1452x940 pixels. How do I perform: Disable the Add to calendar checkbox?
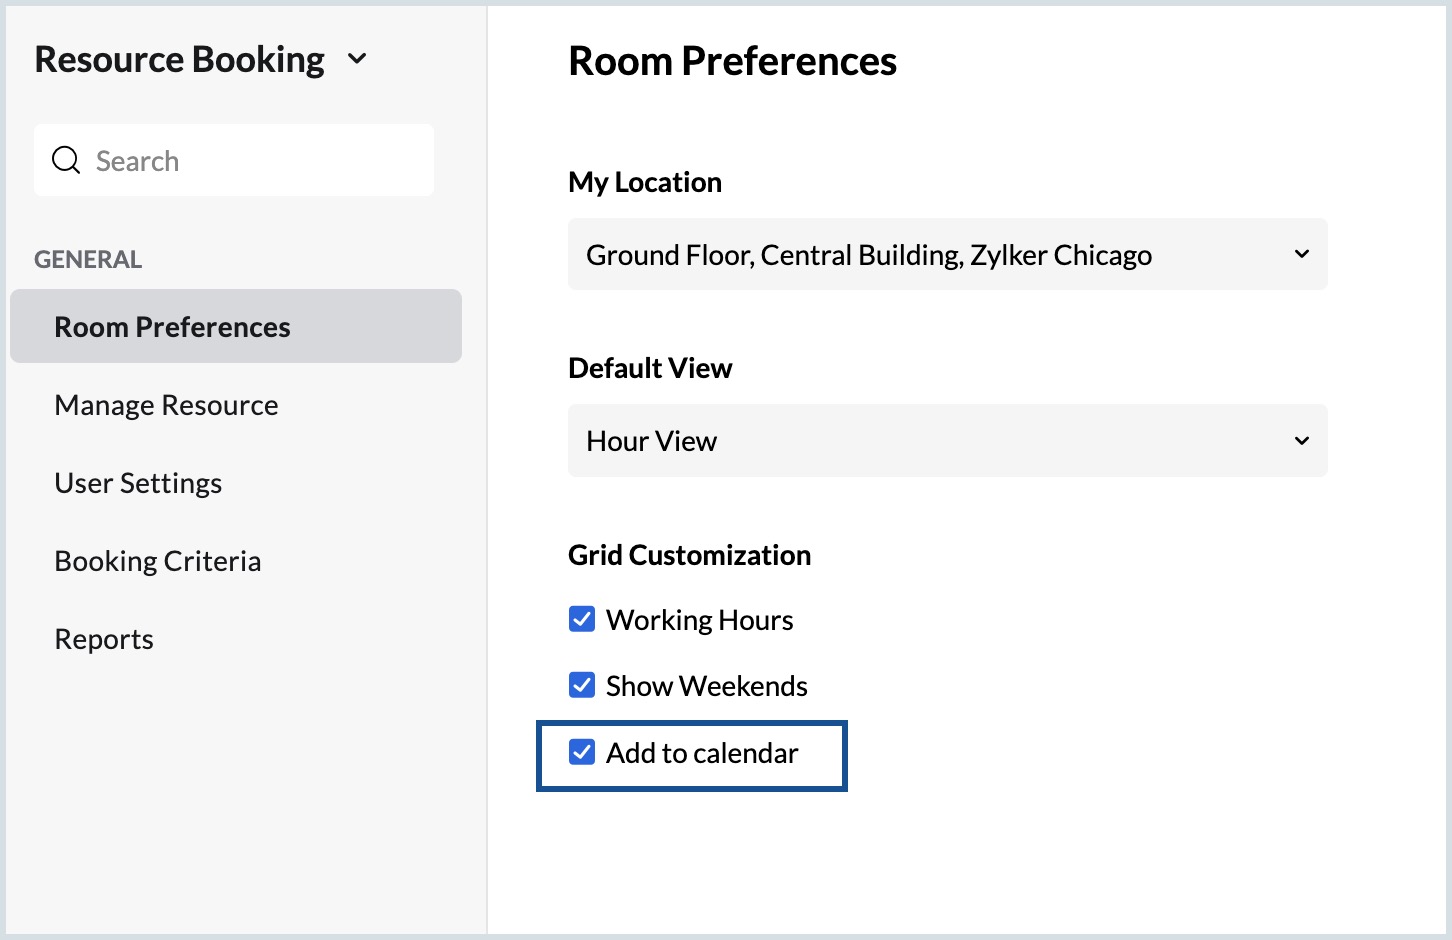pyautogui.click(x=582, y=752)
